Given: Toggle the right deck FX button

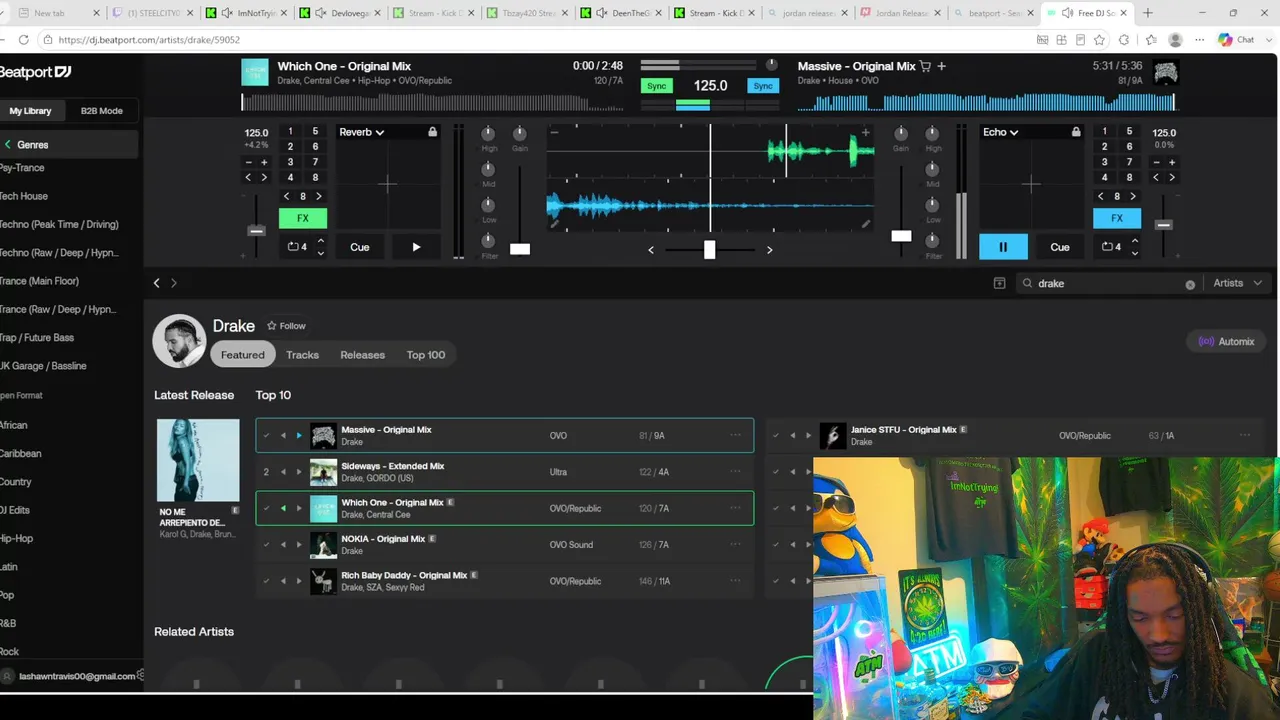Looking at the screenshot, I should (x=1117, y=218).
